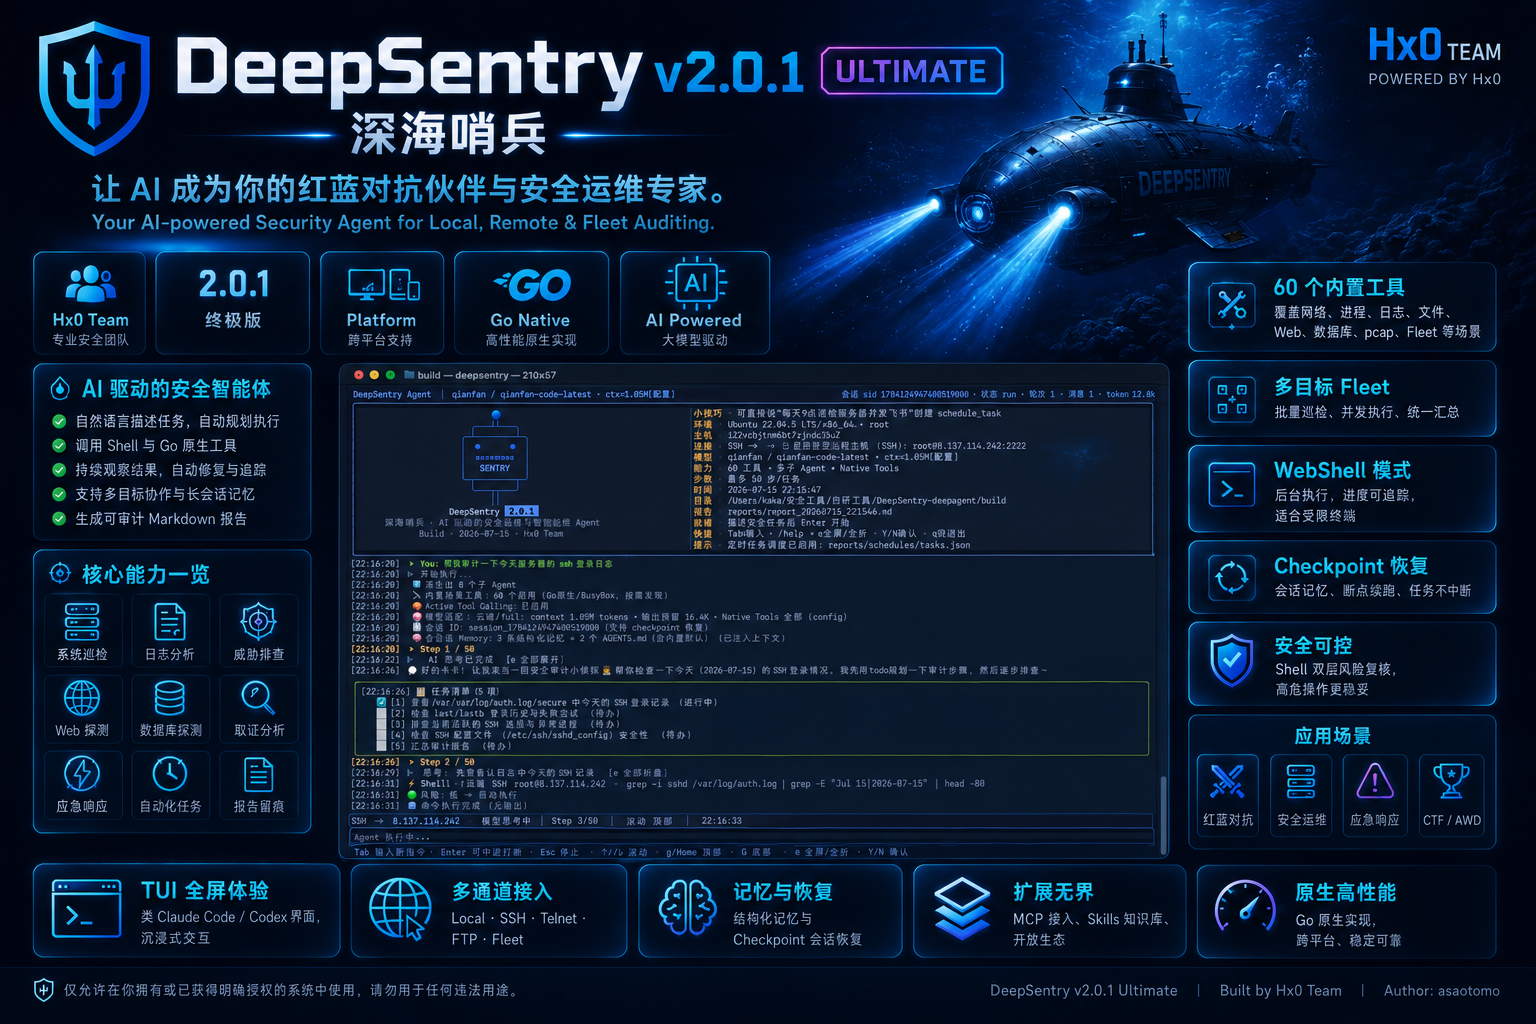Select the 威胁排查 shield target icon
This screenshot has height=1024, width=1536.
(x=258, y=621)
